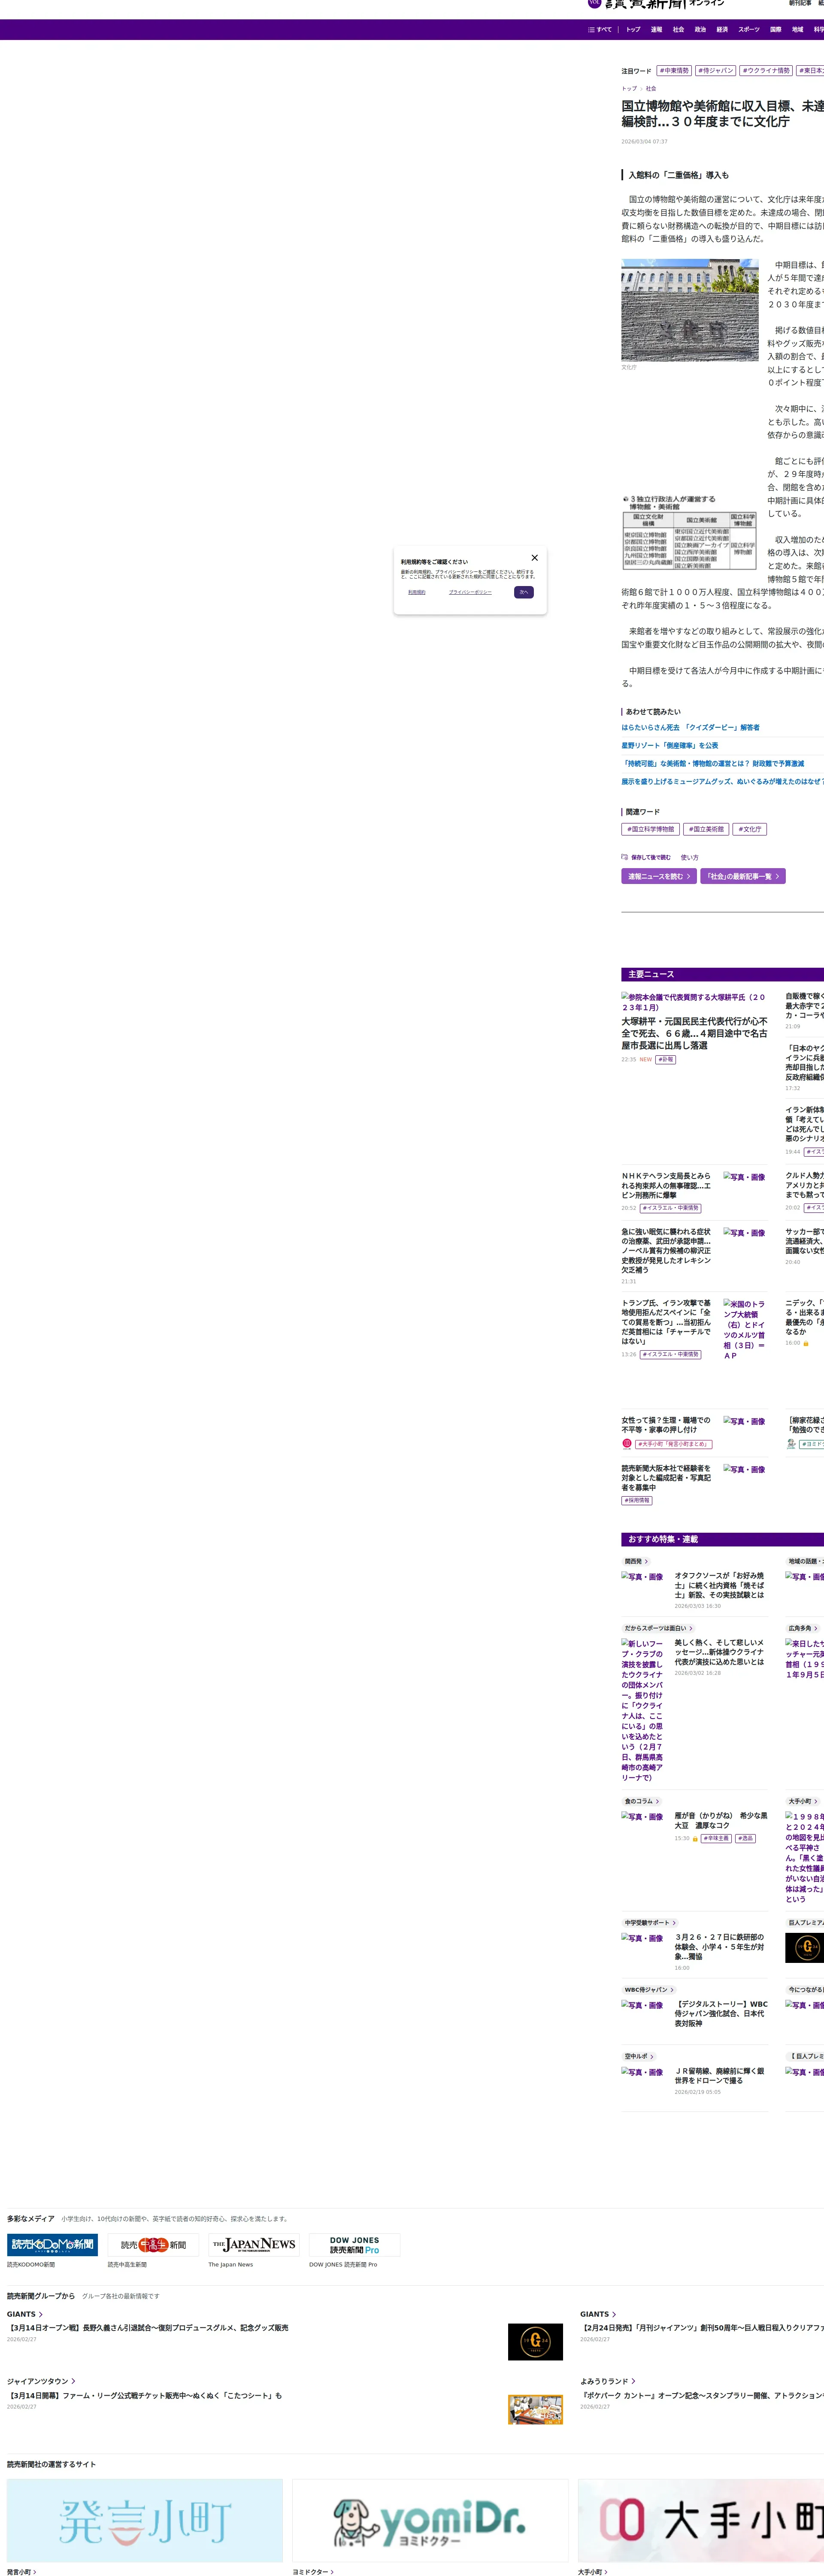
Task: Open プライバシーポリシー link in popup
Action: coord(470,592)
